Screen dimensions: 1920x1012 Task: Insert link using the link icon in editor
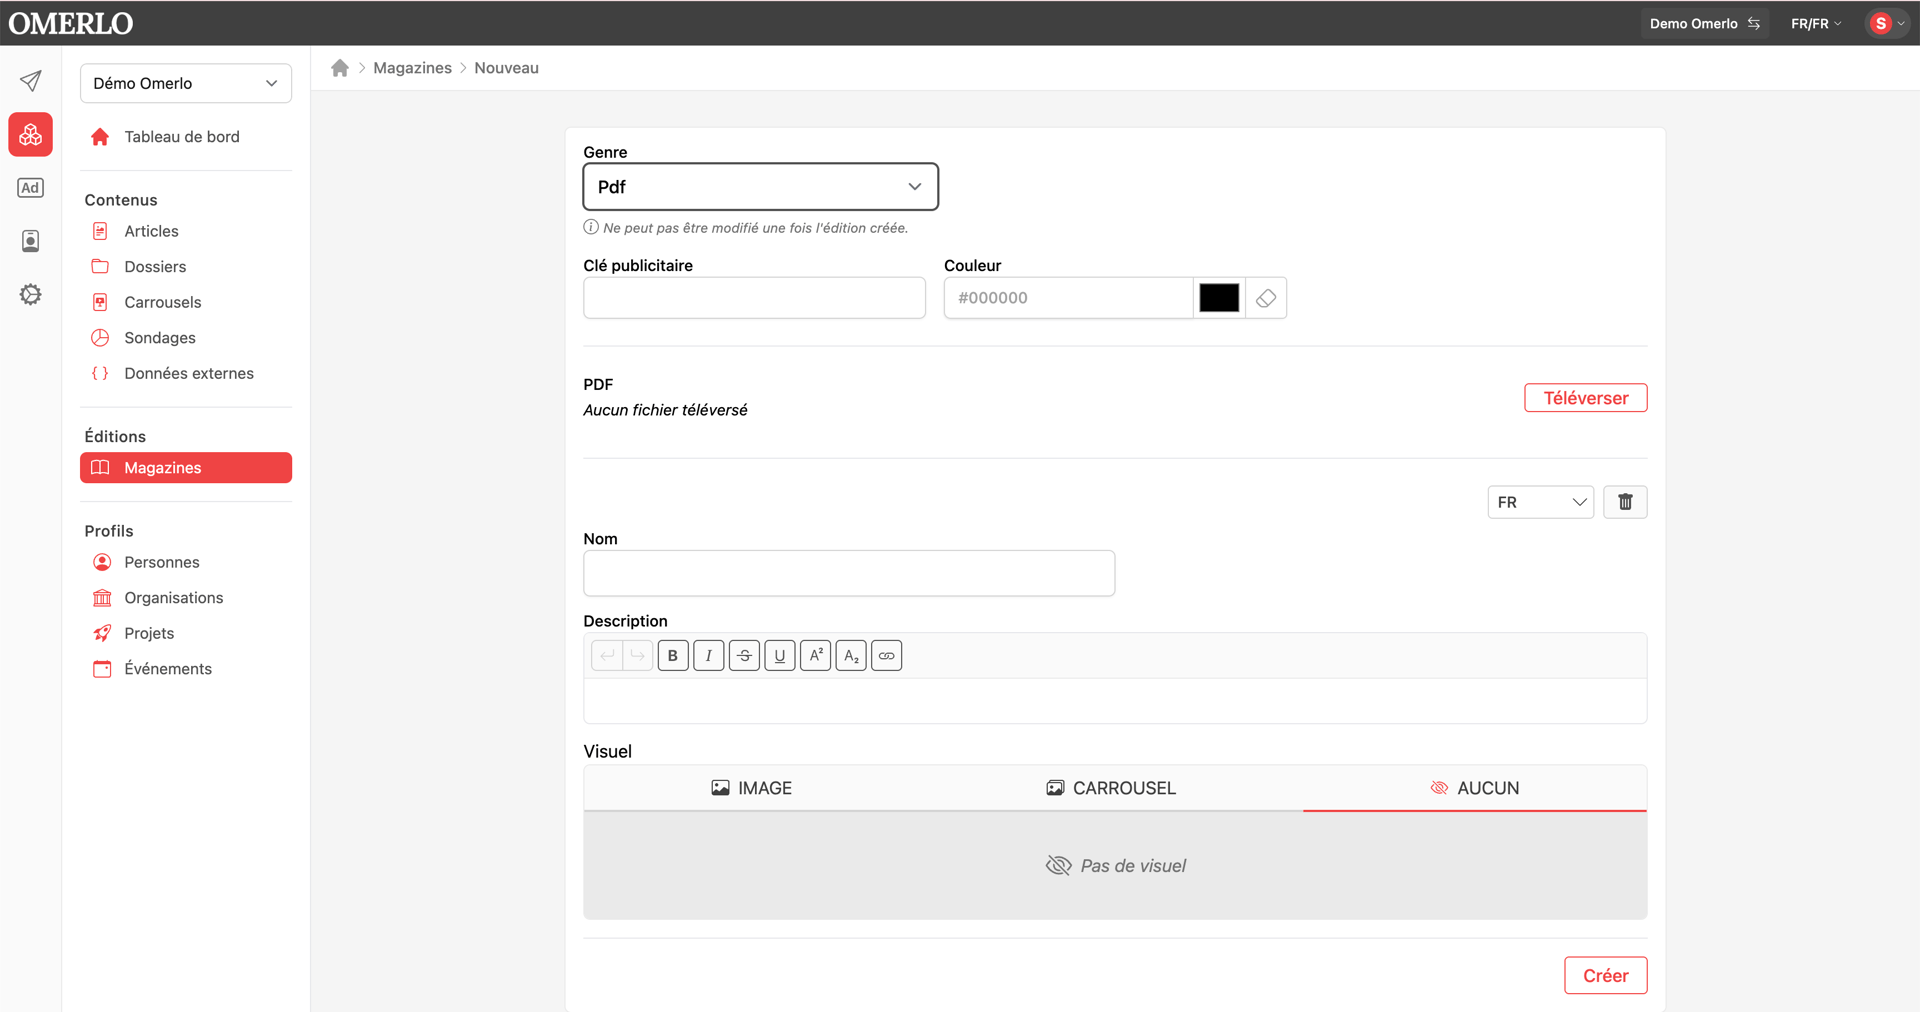pyautogui.click(x=887, y=656)
